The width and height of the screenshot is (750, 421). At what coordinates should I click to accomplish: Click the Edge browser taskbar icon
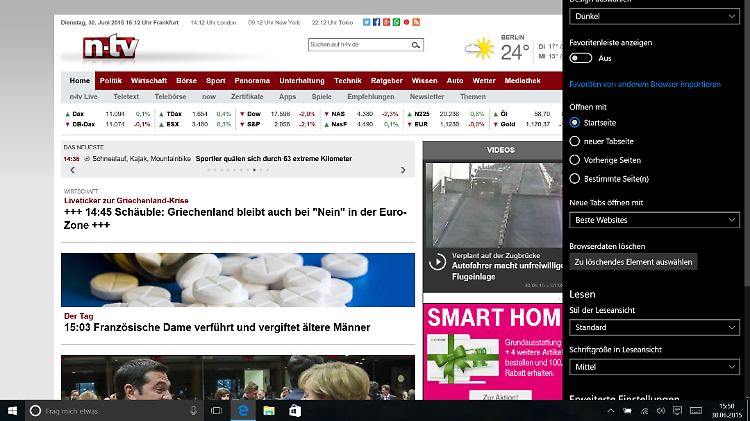(243, 410)
